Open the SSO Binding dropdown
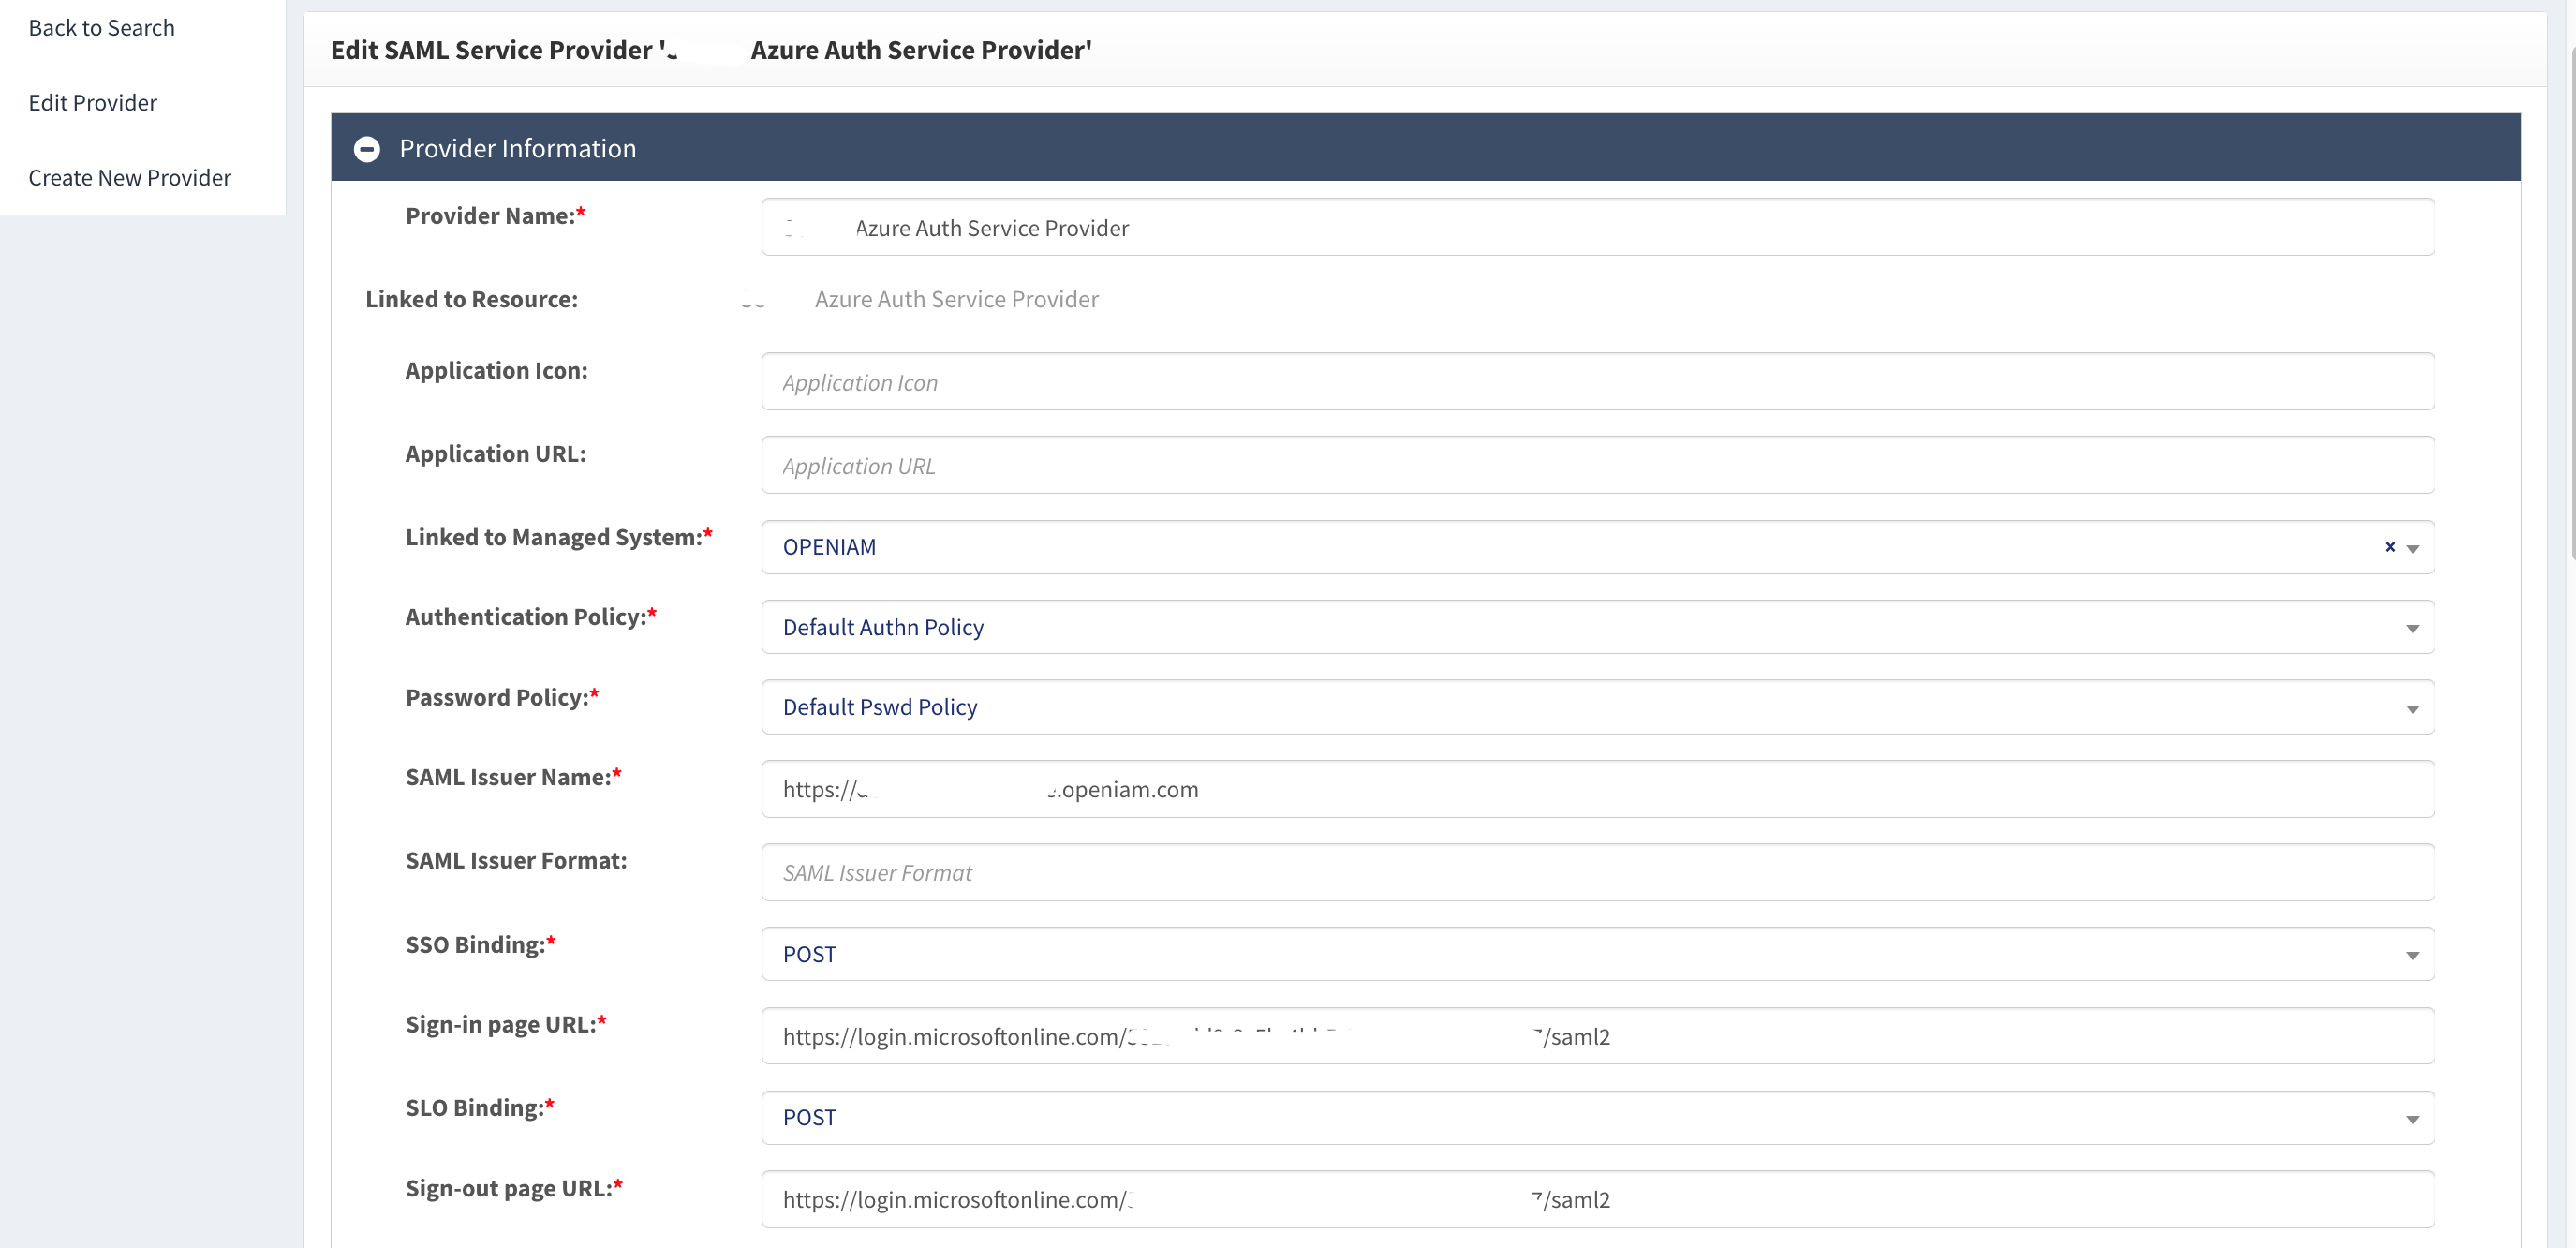This screenshot has width=2576, height=1248. click(1597, 954)
